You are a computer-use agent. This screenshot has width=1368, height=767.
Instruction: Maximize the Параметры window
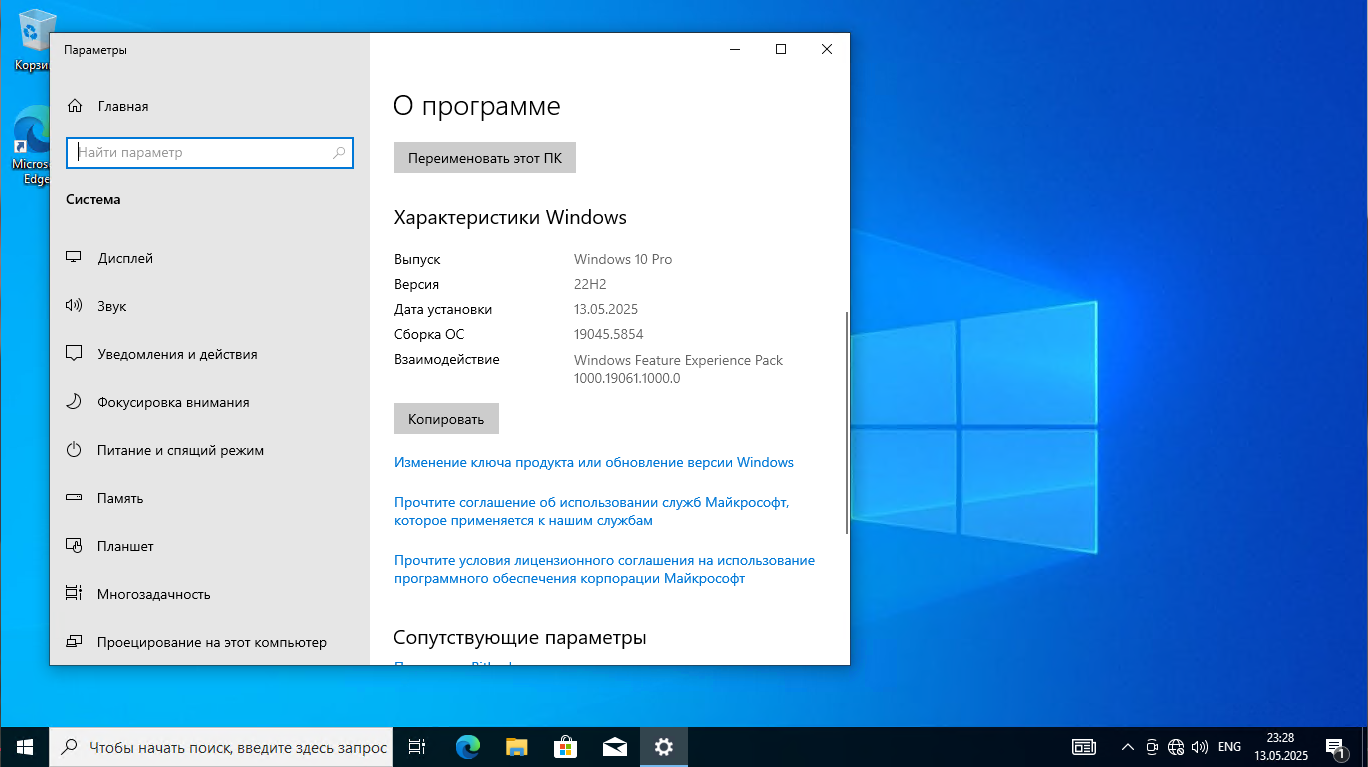781,49
